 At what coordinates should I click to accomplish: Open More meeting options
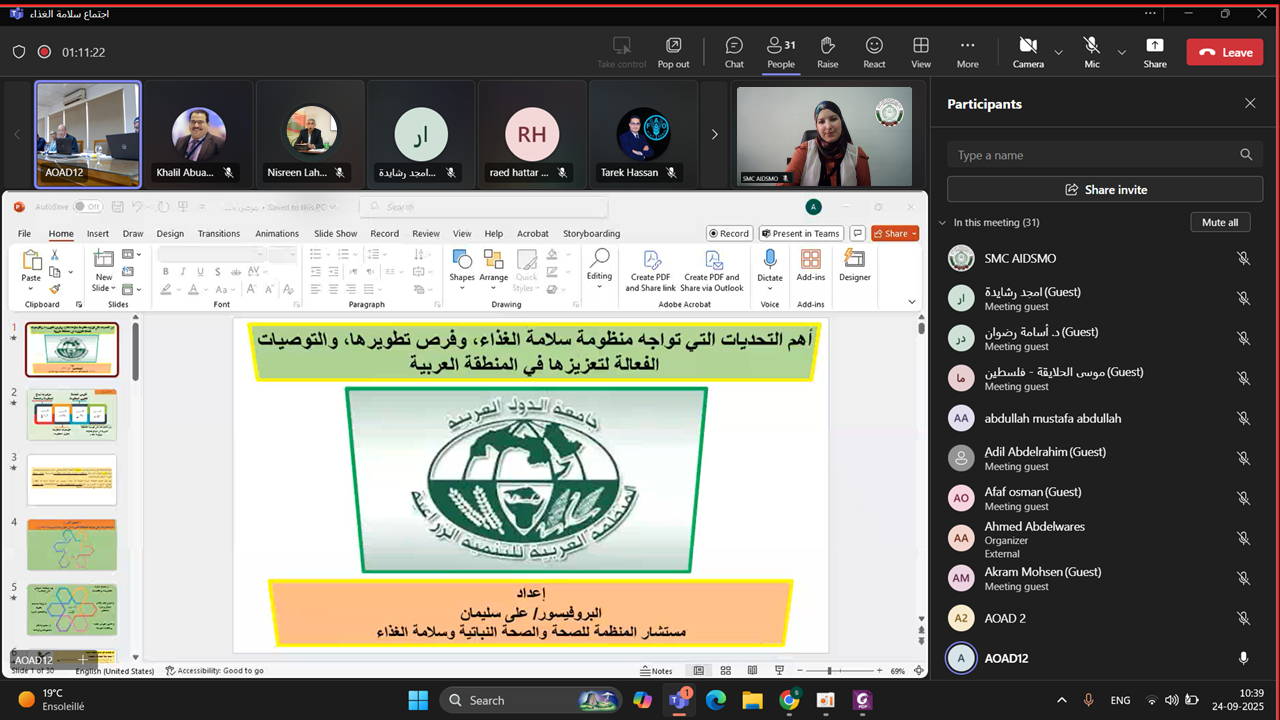pos(967,52)
